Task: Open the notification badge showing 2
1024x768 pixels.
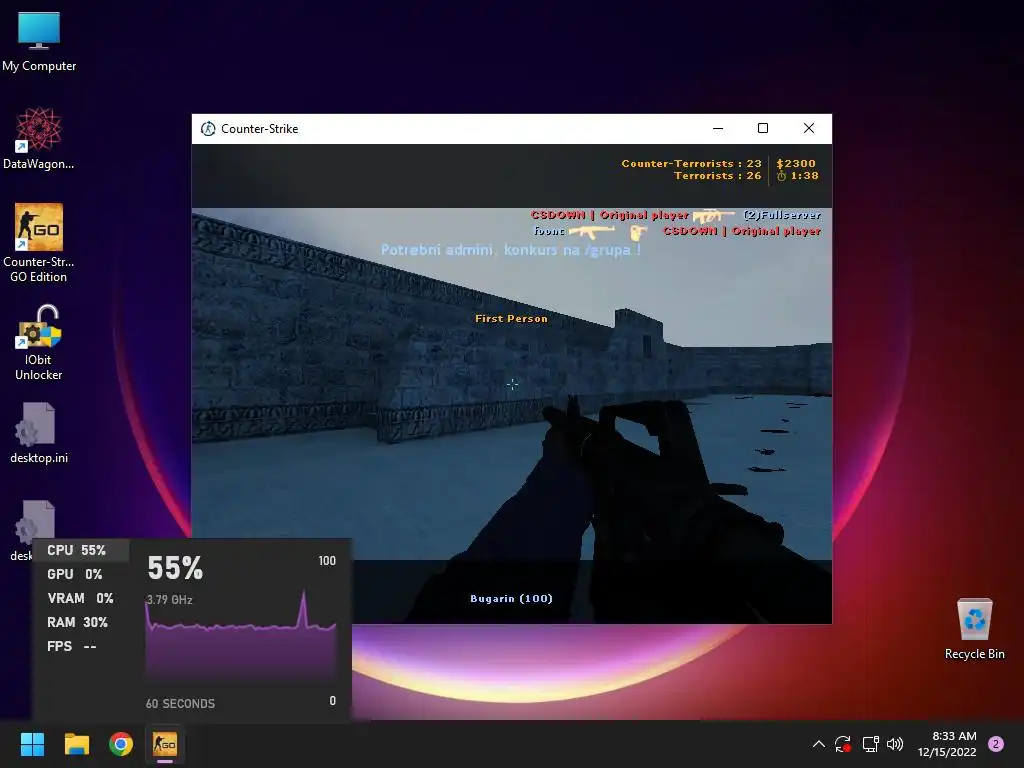Action: (996, 744)
